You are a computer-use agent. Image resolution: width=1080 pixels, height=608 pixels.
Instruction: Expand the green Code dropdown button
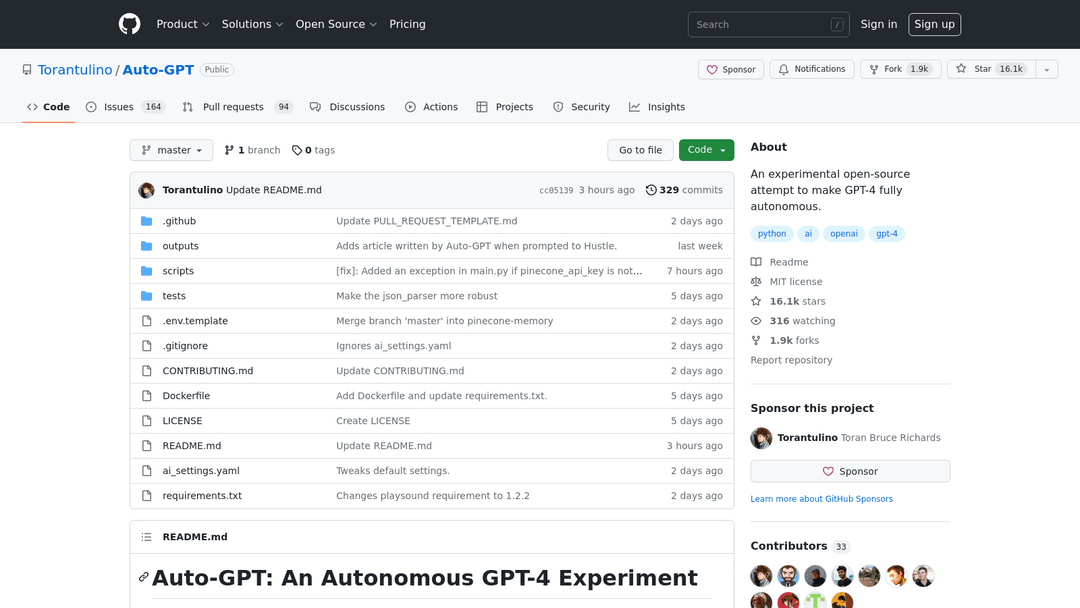[707, 150]
